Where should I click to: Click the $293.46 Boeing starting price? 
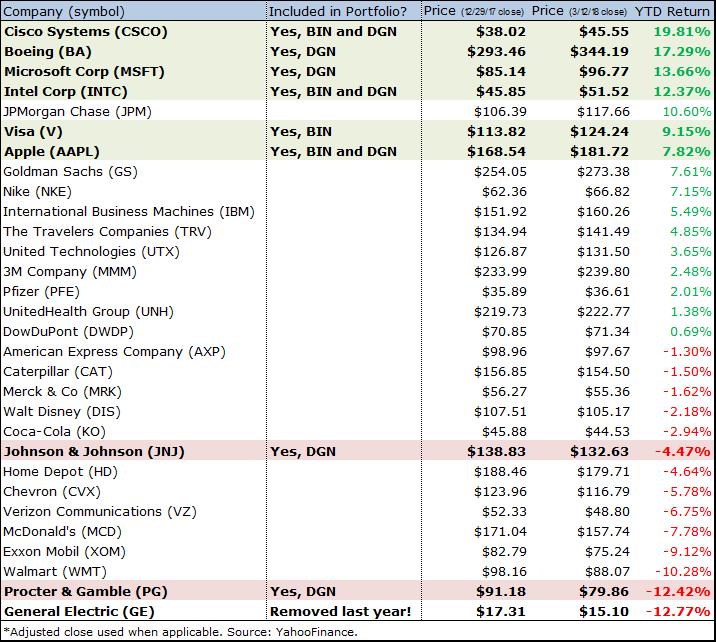[496, 52]
